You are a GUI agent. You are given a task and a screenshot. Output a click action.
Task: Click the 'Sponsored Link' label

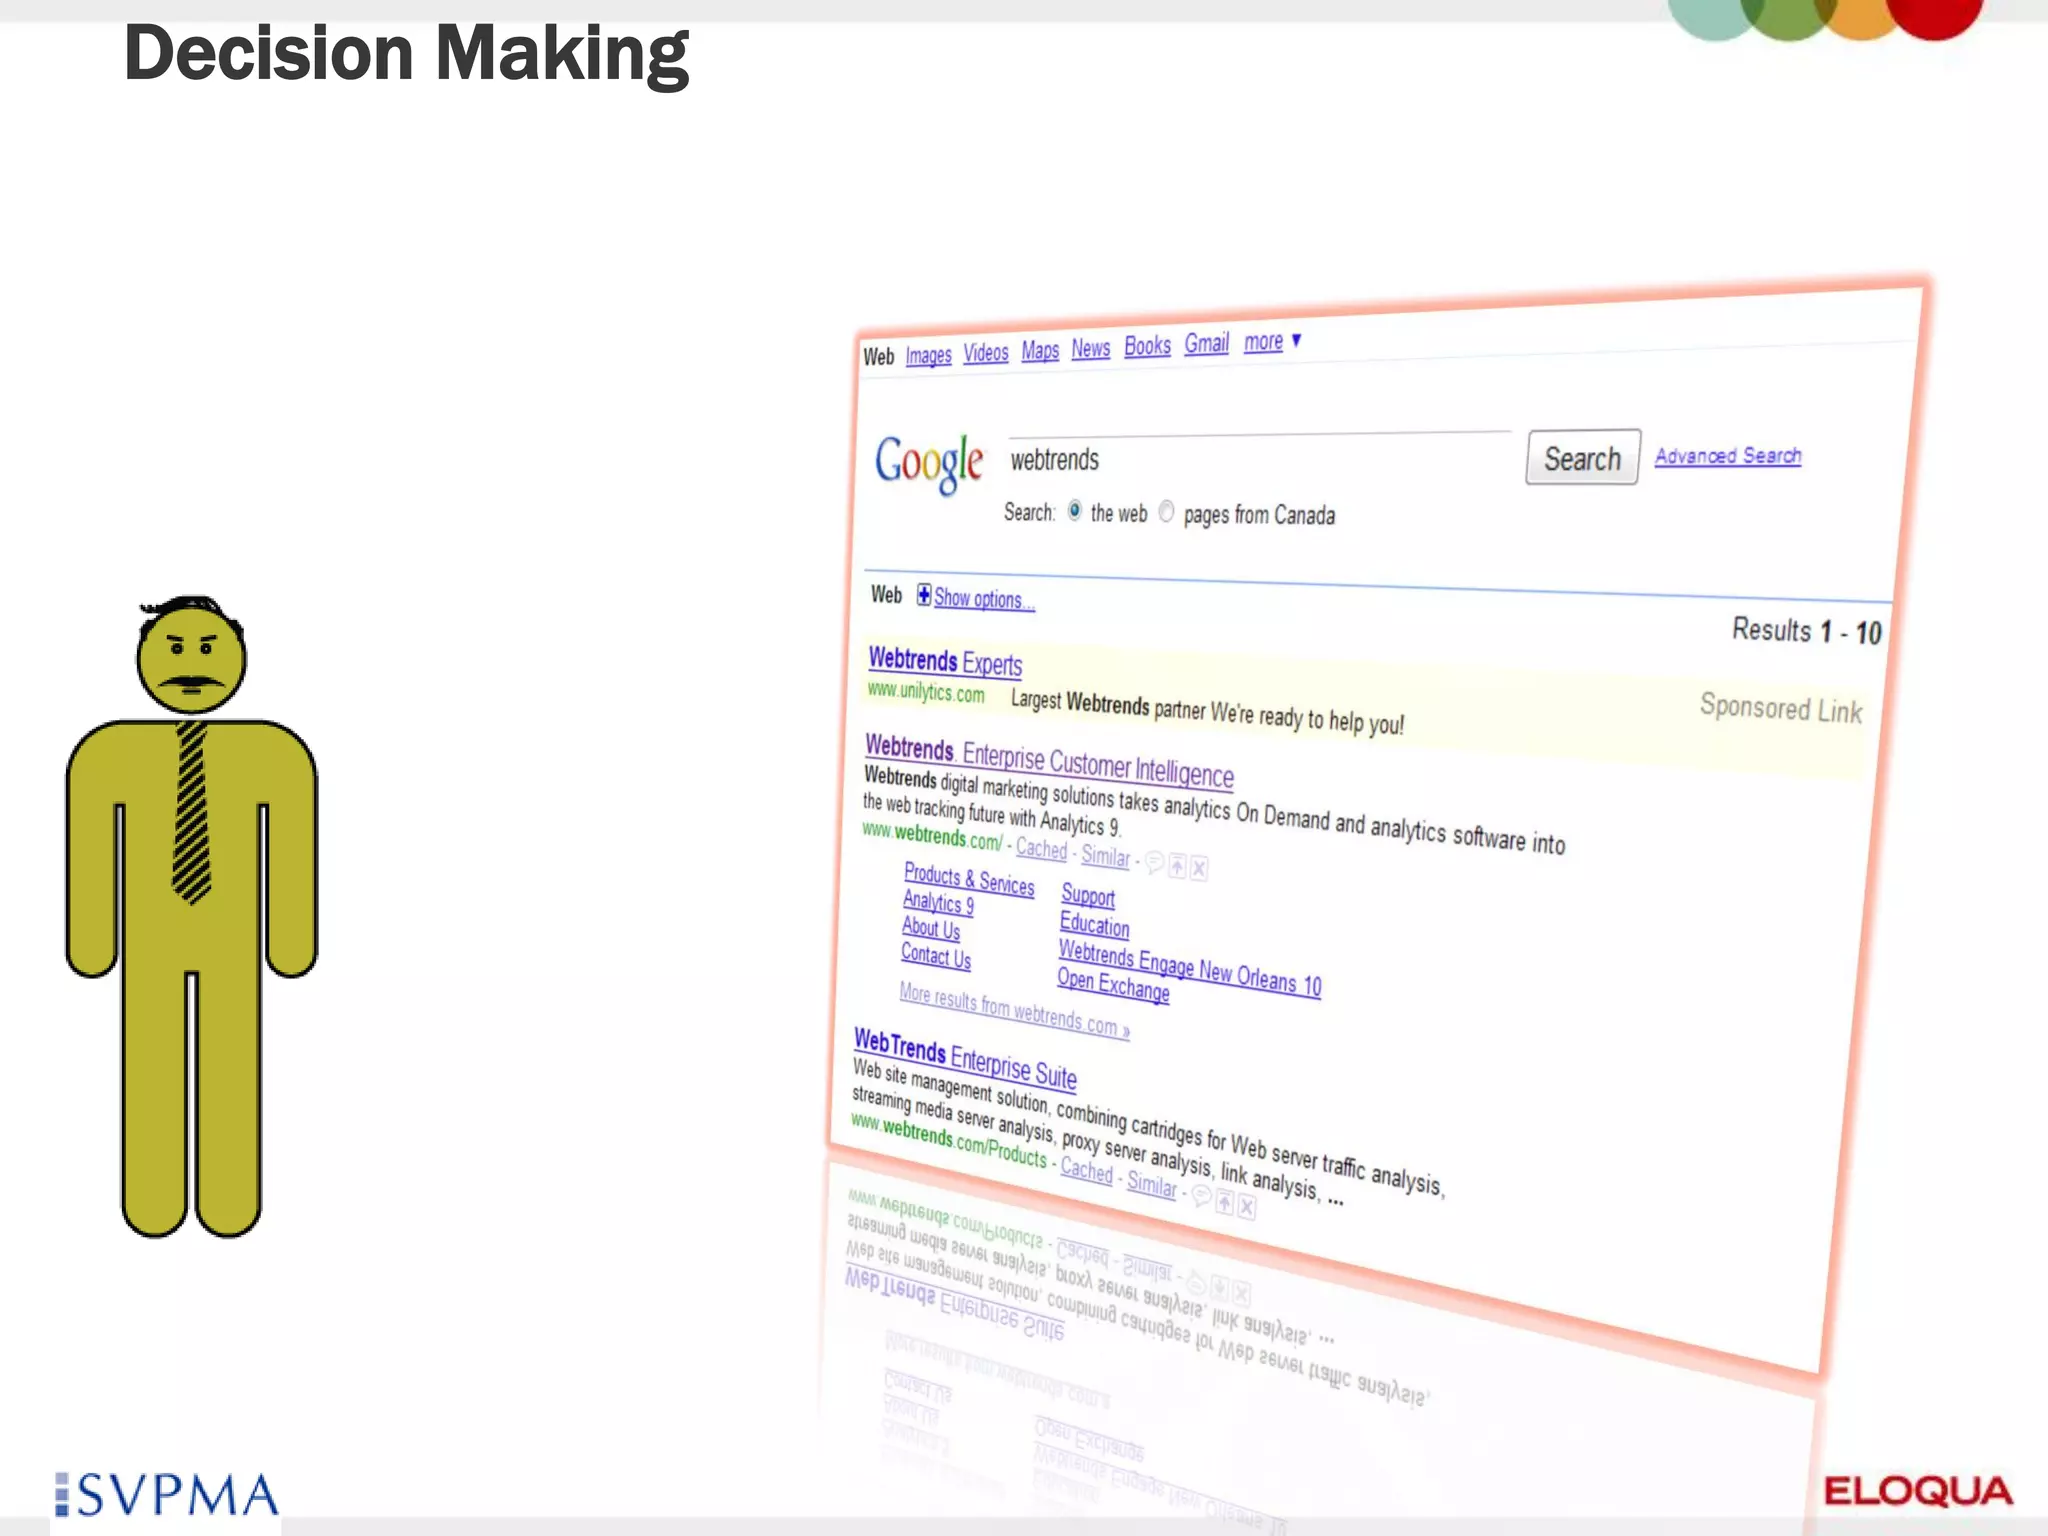[x=1781, y=707]
